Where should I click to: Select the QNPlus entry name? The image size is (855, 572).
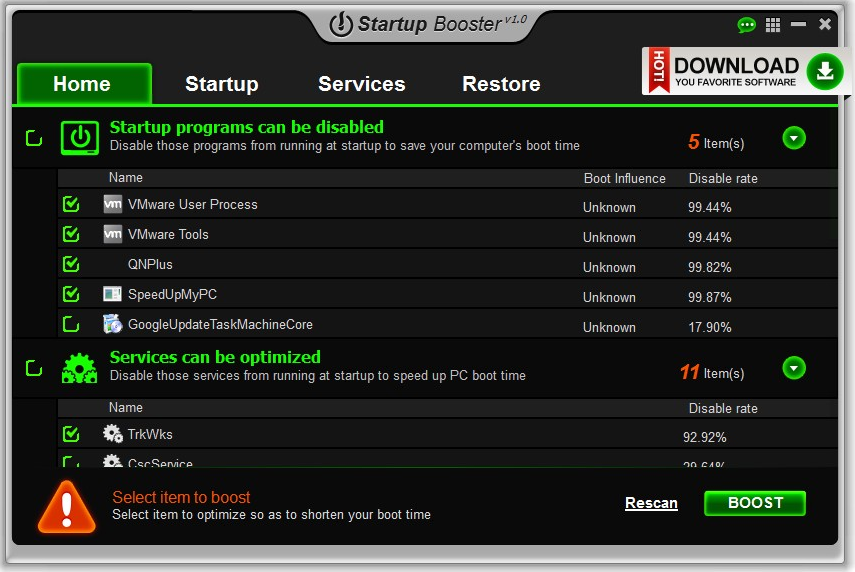coord(150,264)
